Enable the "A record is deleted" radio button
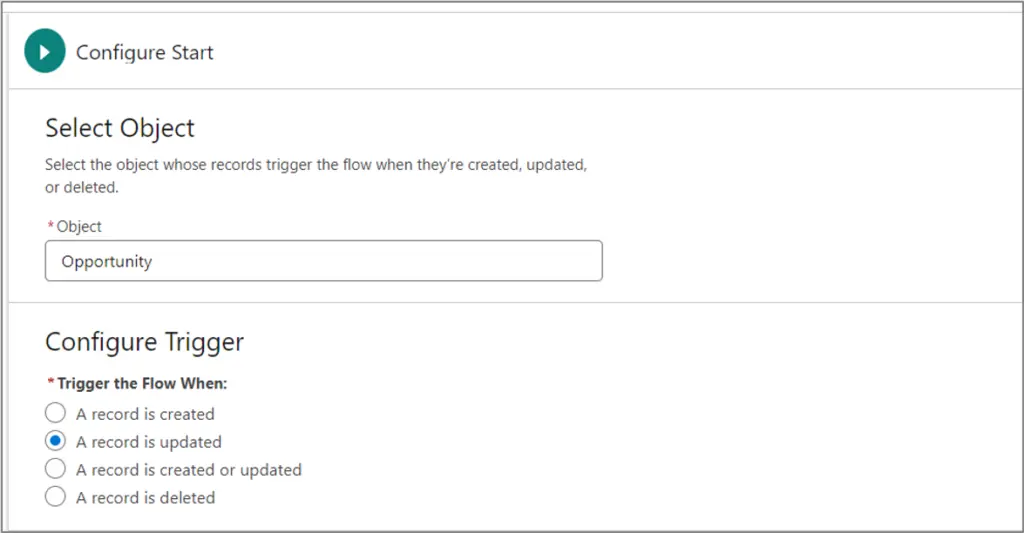The image size is (1024, 533). pyautogui.click(x=56, y=497)
